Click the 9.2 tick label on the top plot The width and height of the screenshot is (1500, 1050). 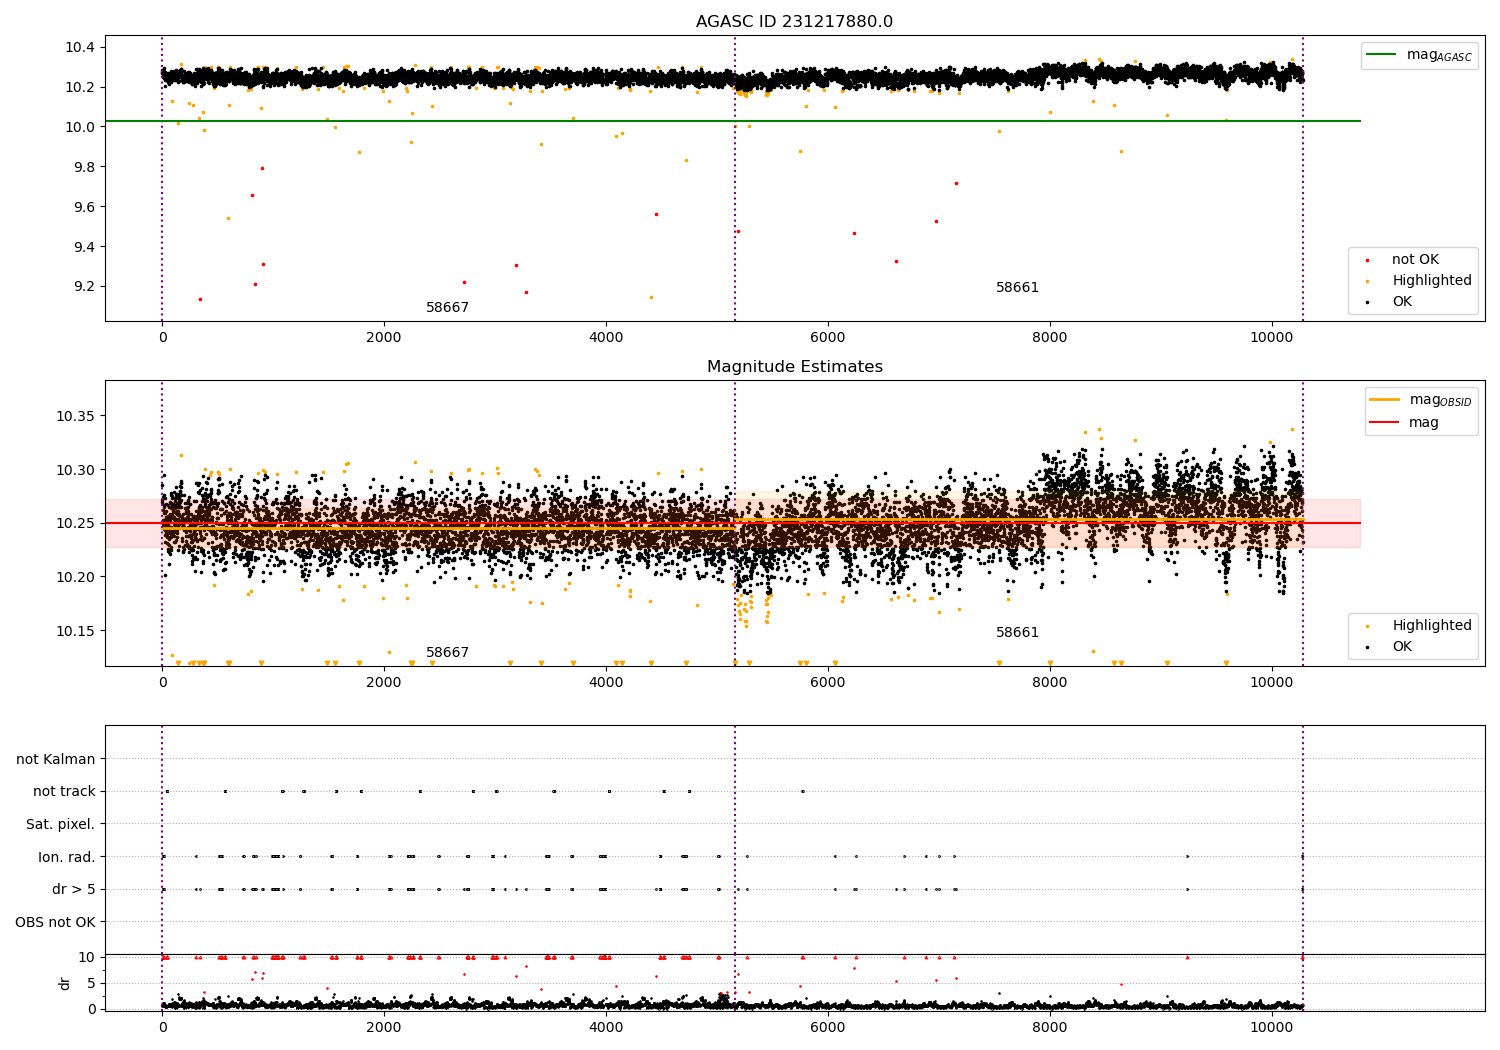click(84, 287)
